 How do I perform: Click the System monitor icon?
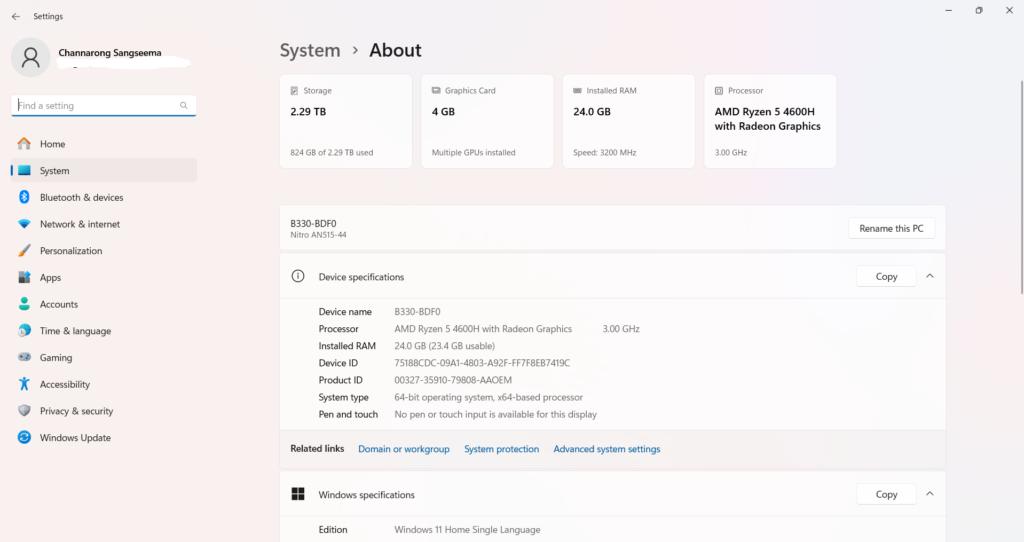coord(24,170)
